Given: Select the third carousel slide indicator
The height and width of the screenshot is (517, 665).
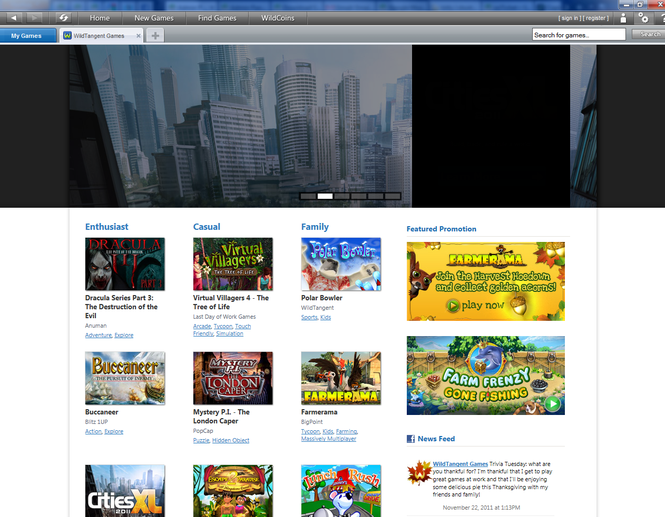Looking at the screenshot, I should [342, 196].
